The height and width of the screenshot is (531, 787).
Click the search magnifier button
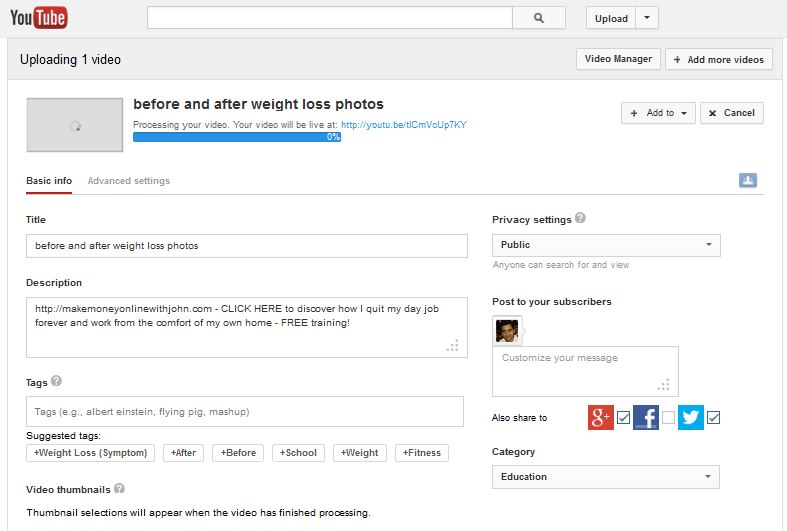click(539, 18)
